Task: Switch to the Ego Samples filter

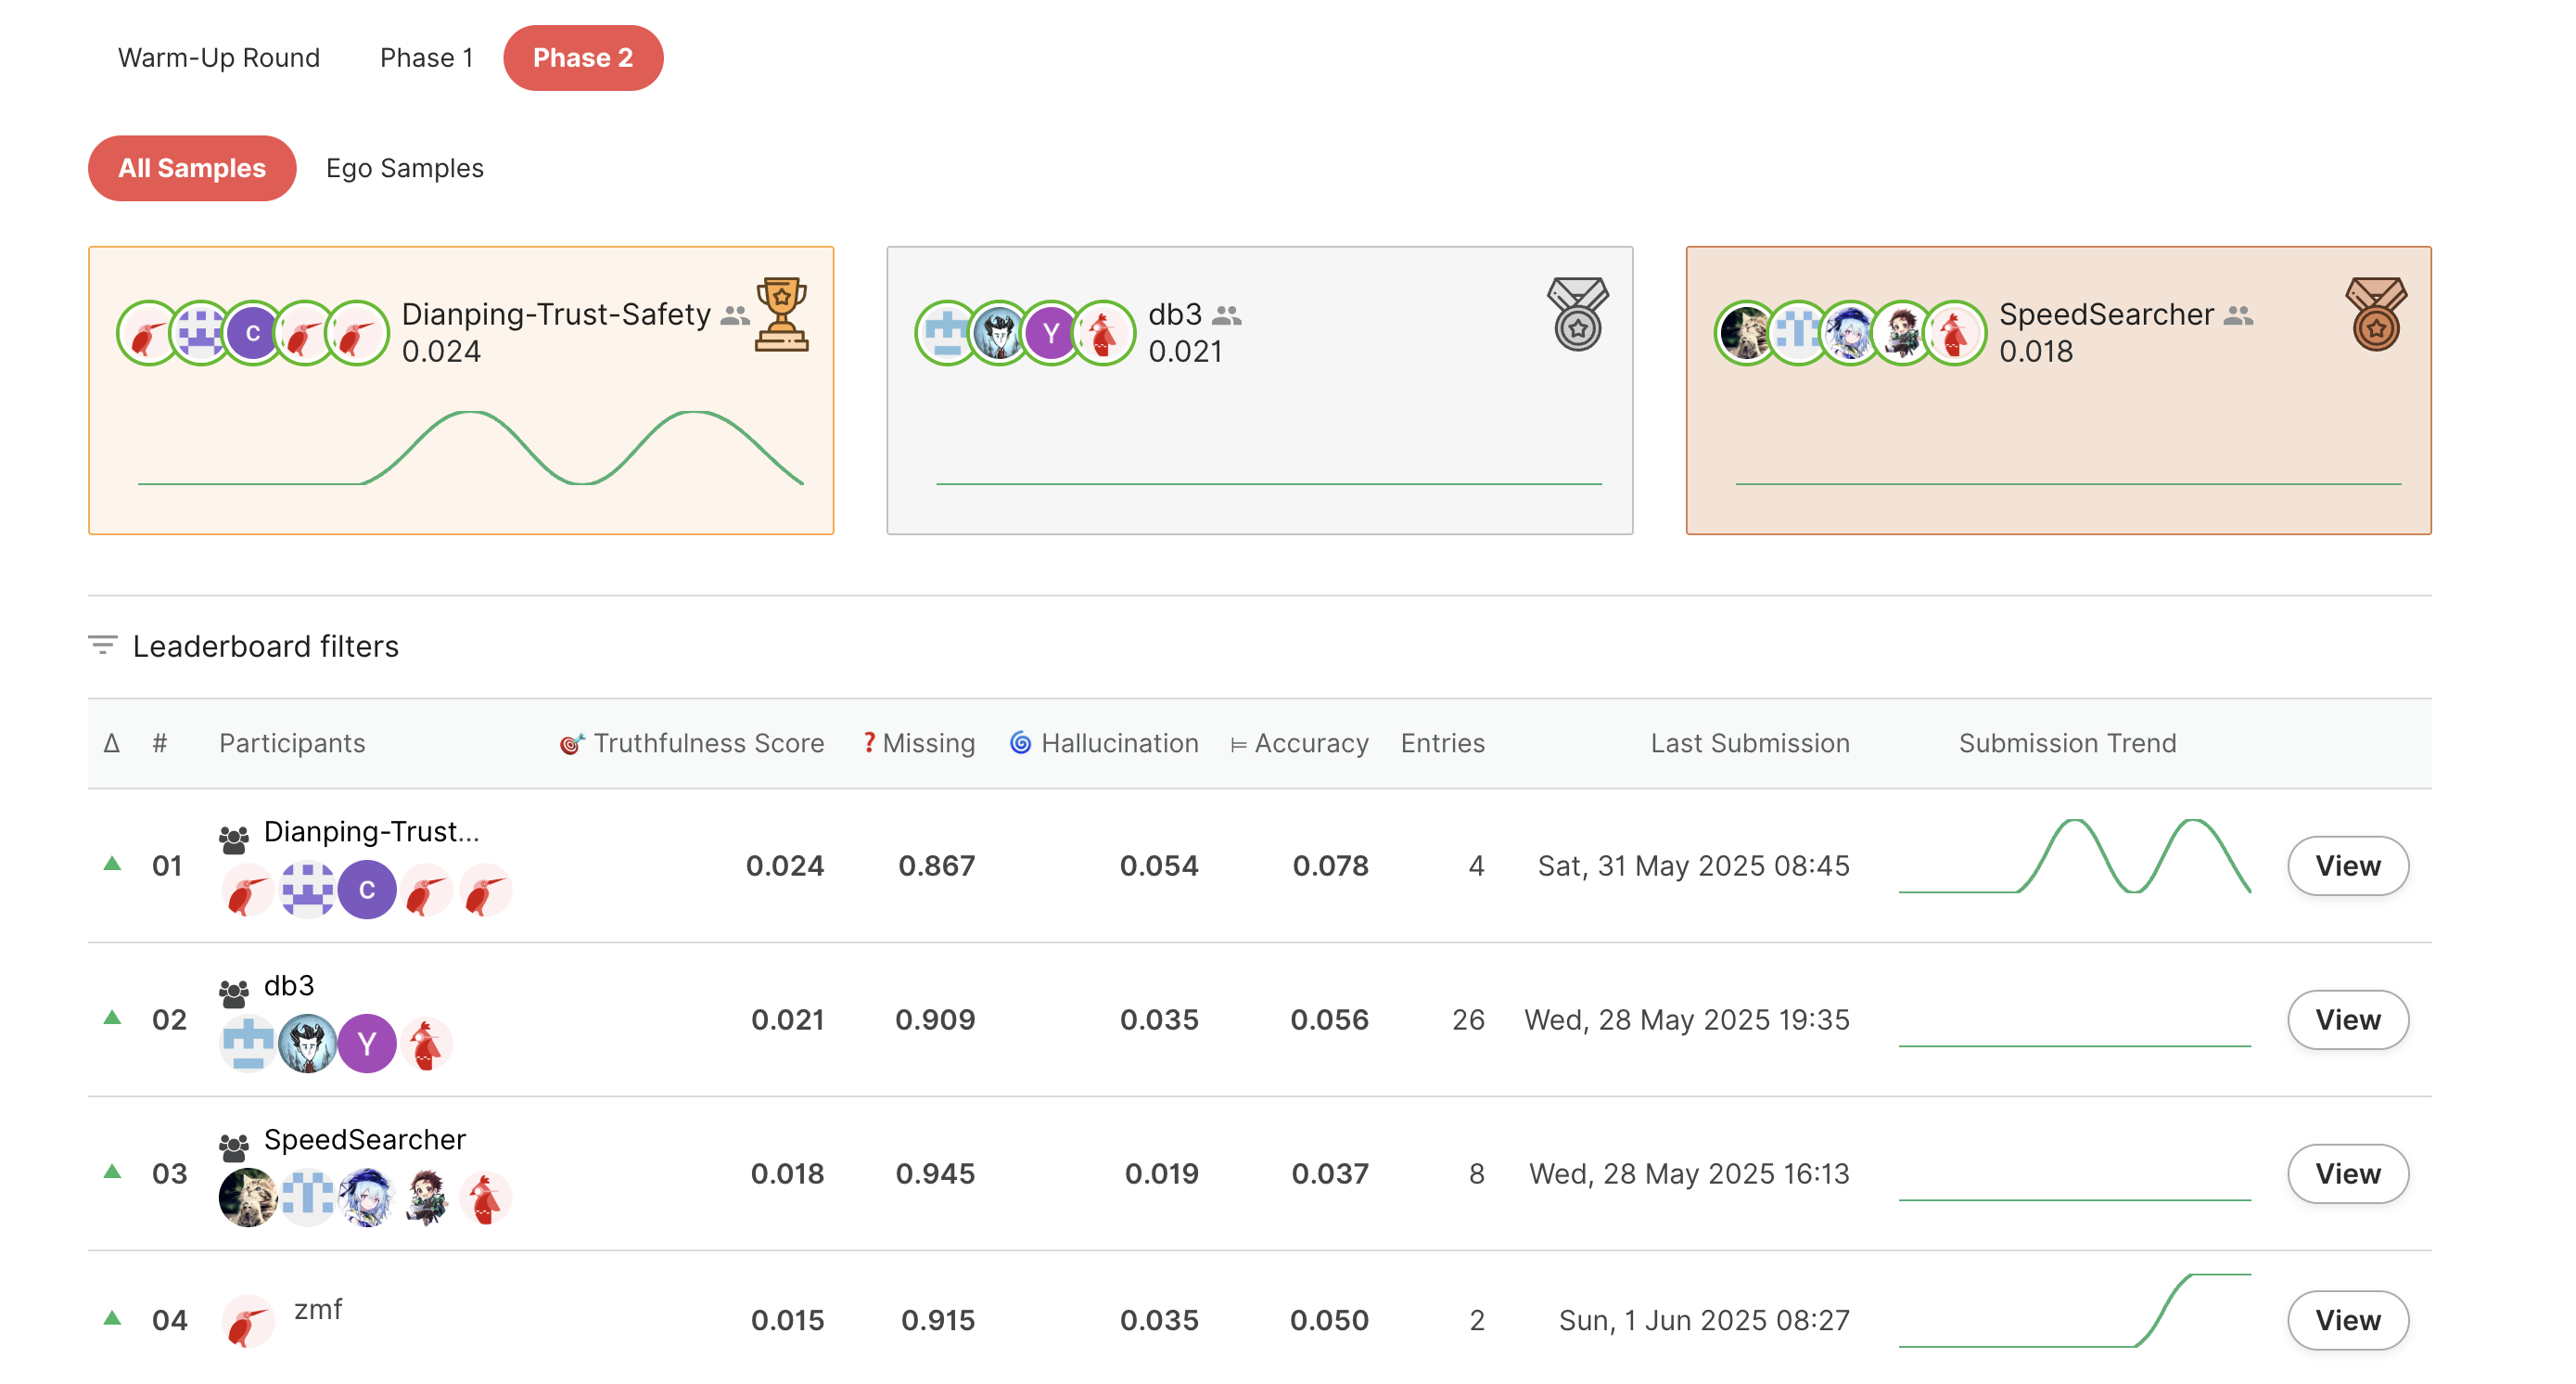Action: tap(404, 168)
